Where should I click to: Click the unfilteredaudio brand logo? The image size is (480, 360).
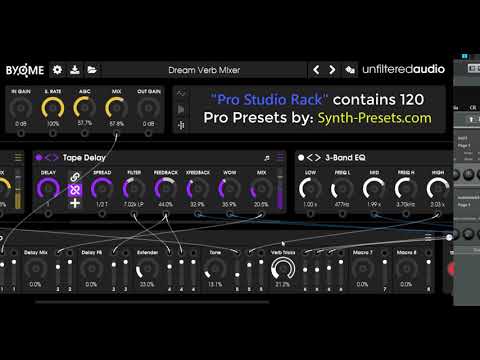[403, 69]
